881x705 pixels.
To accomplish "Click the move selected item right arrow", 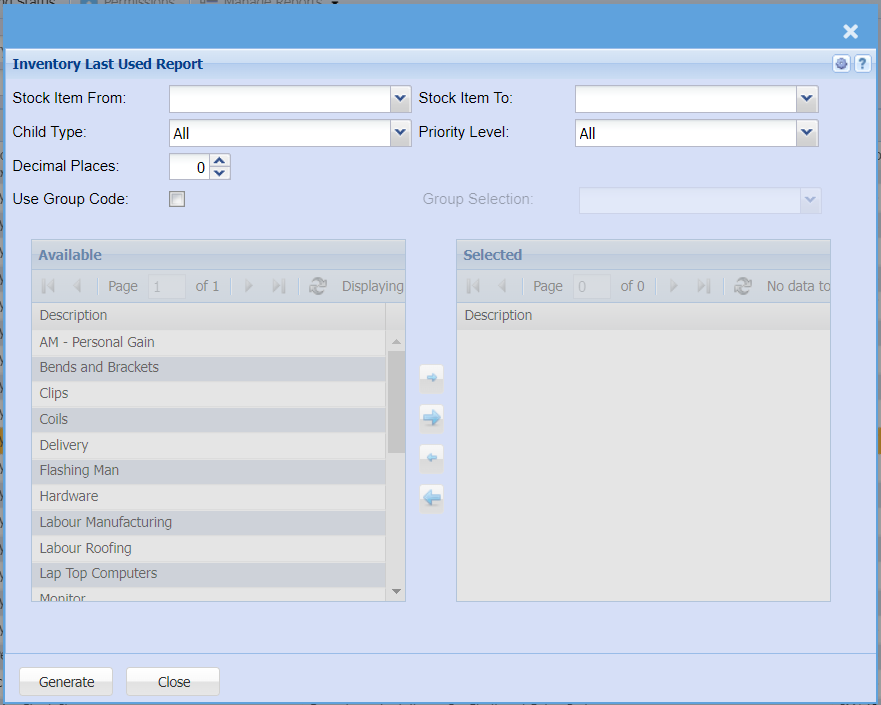I will pyautogui.click(x=431, y=378).
